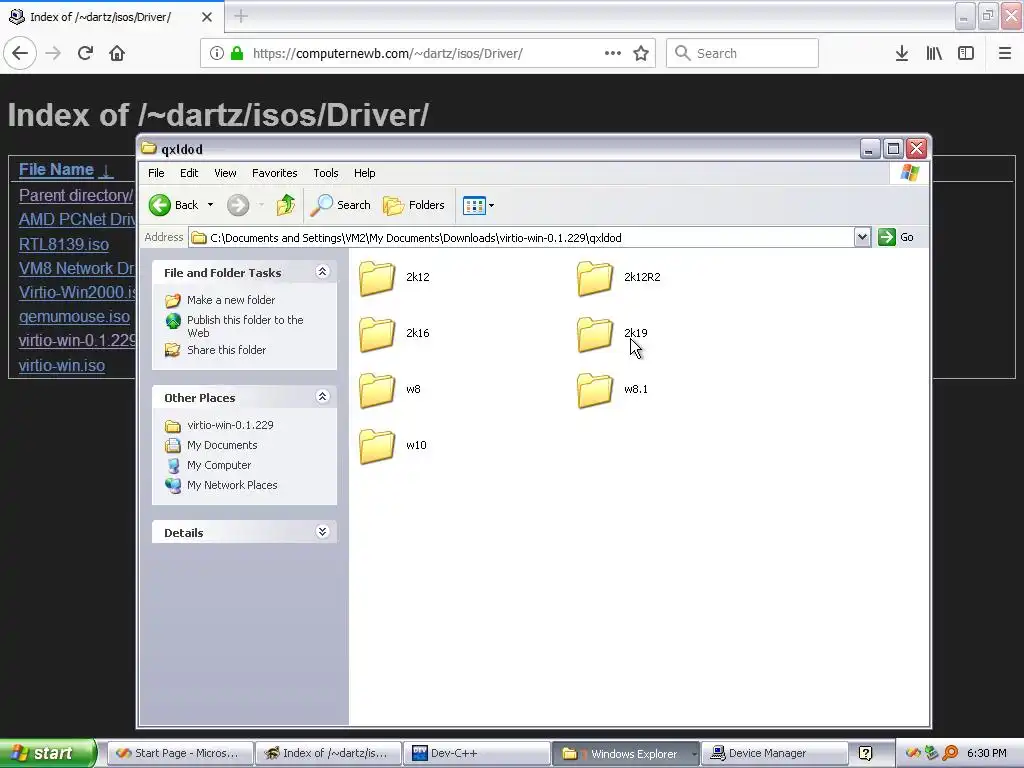Go up one folder level
The height and width of the screenshot is (768, 1024).
[x=285, y=205]
